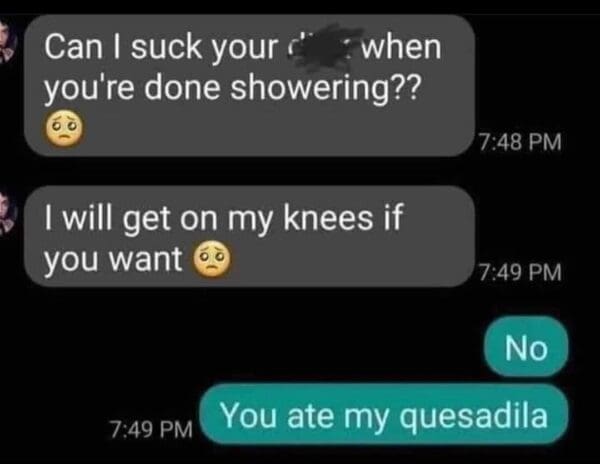The image size is (600, 464).
Task: Tap the sender avatar beside second message
Action: click(8, 213)
